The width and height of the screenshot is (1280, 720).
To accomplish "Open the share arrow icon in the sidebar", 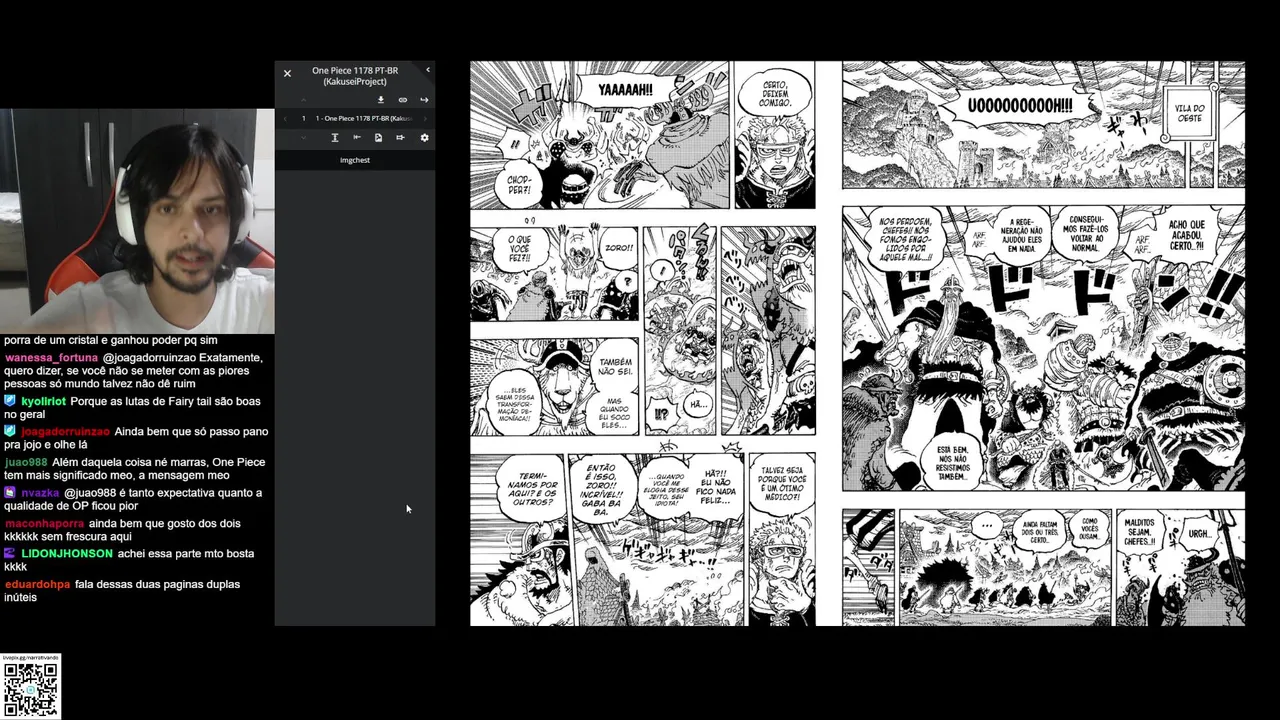I will [x=424, y=100].
